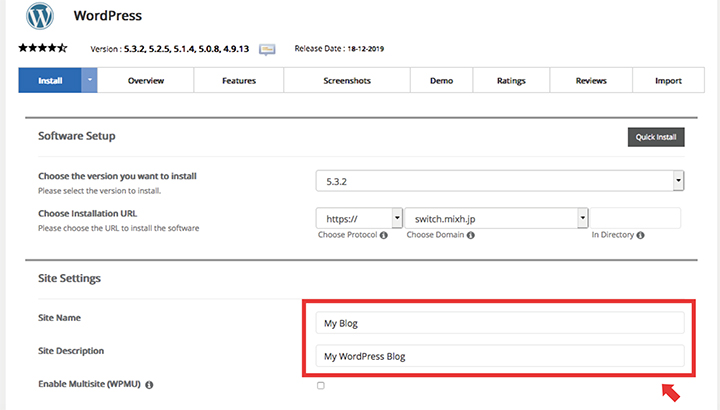The image size is (720, 410).
Task: Enable Multisite (WPMU) checkbox
Action: pos(321,385)
